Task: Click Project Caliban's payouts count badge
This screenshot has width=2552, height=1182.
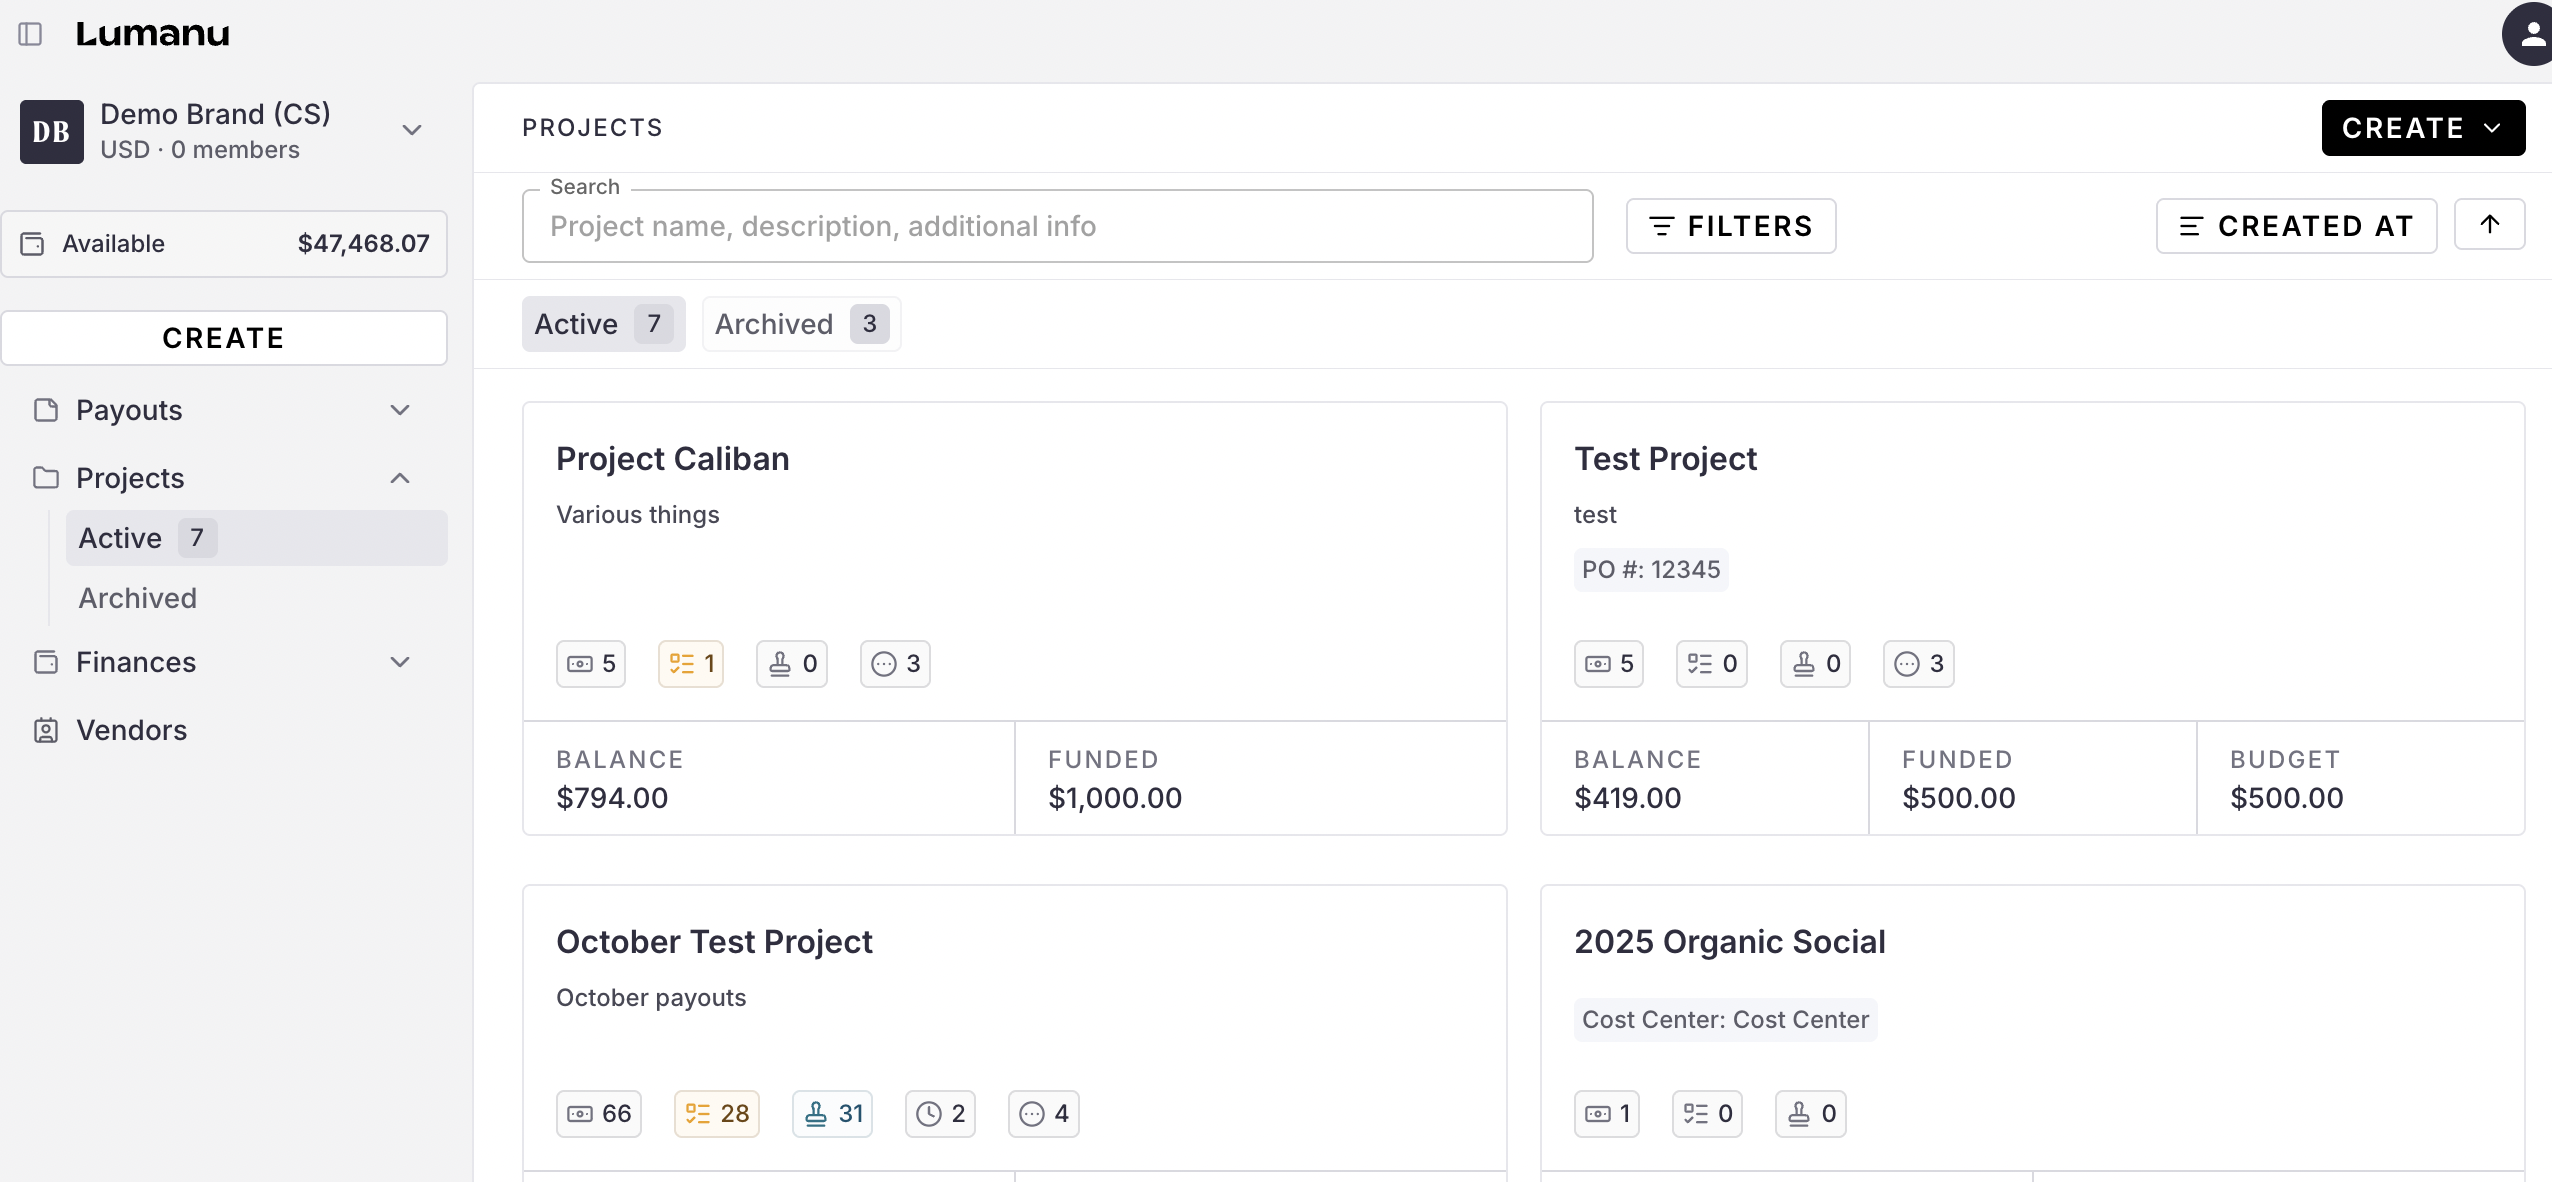Action: tap(591, 664)
